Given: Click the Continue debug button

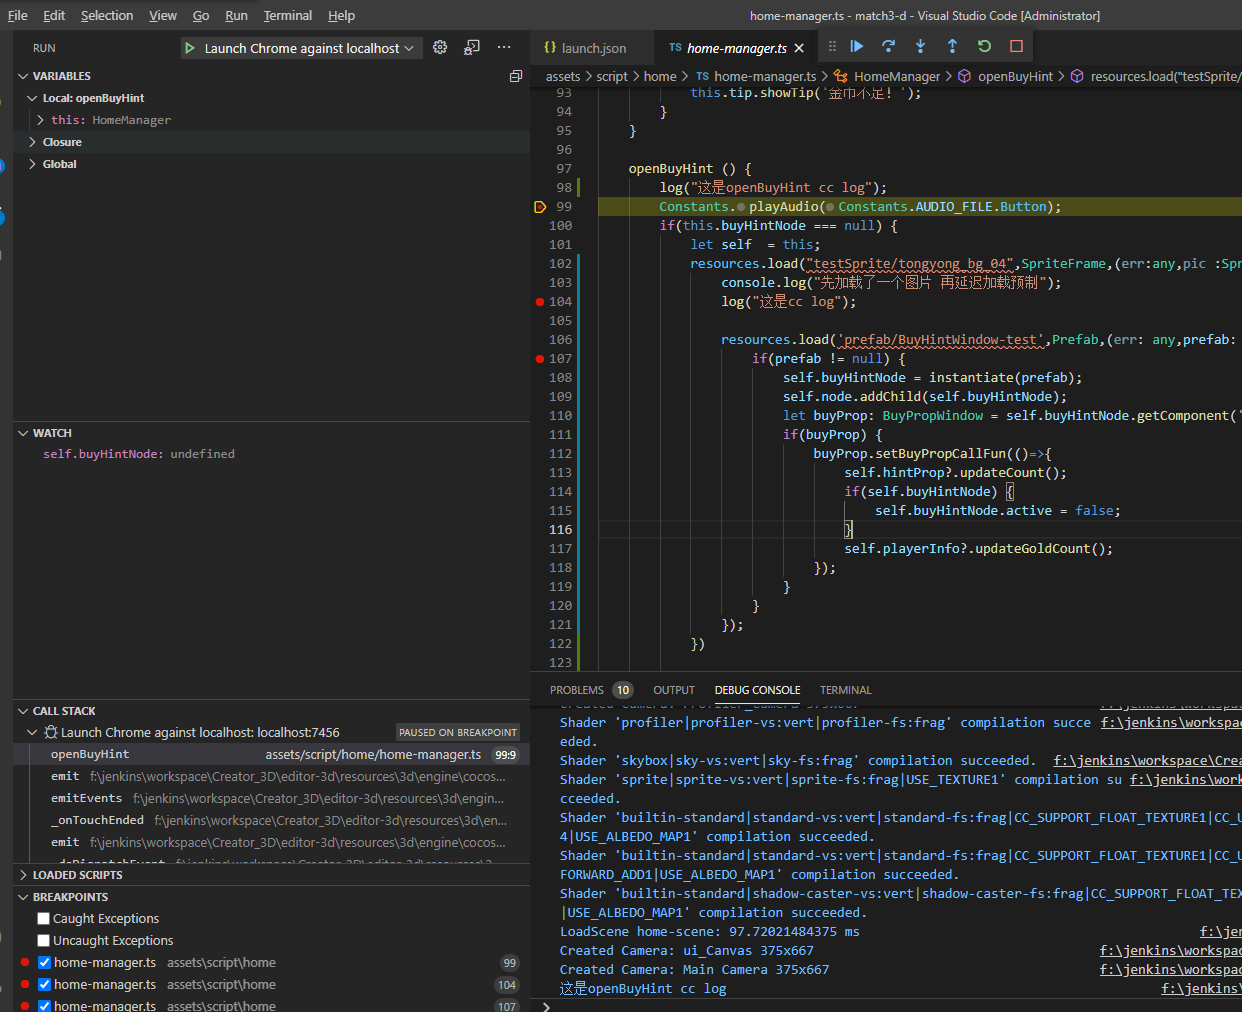Looking at the screenshot, I should [857, 46].
